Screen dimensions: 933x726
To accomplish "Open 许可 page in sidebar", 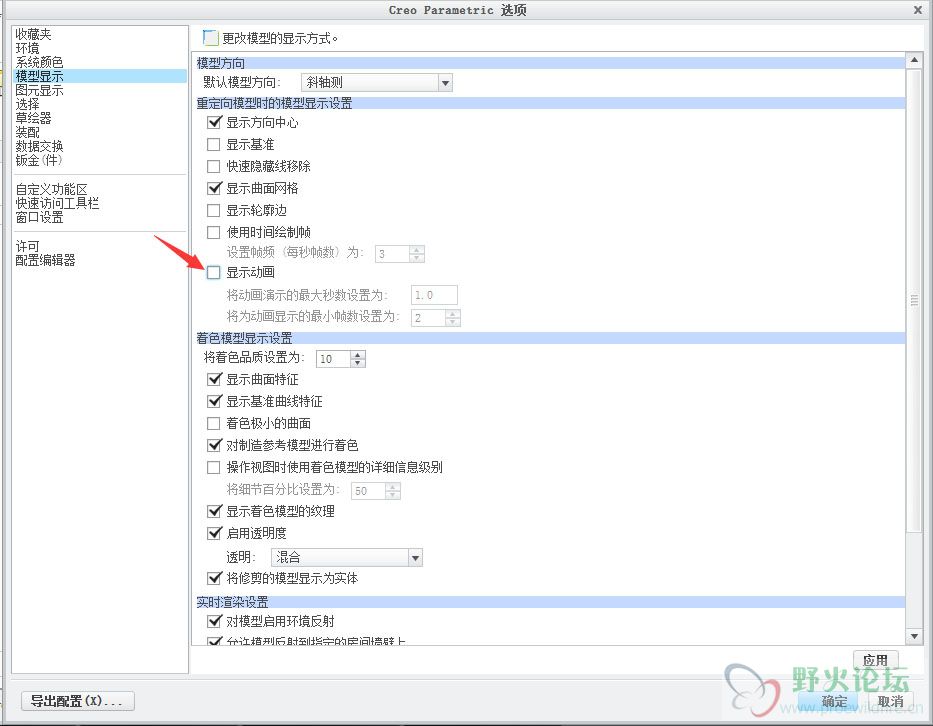I will pyautogui.click(x=27, y=246).
